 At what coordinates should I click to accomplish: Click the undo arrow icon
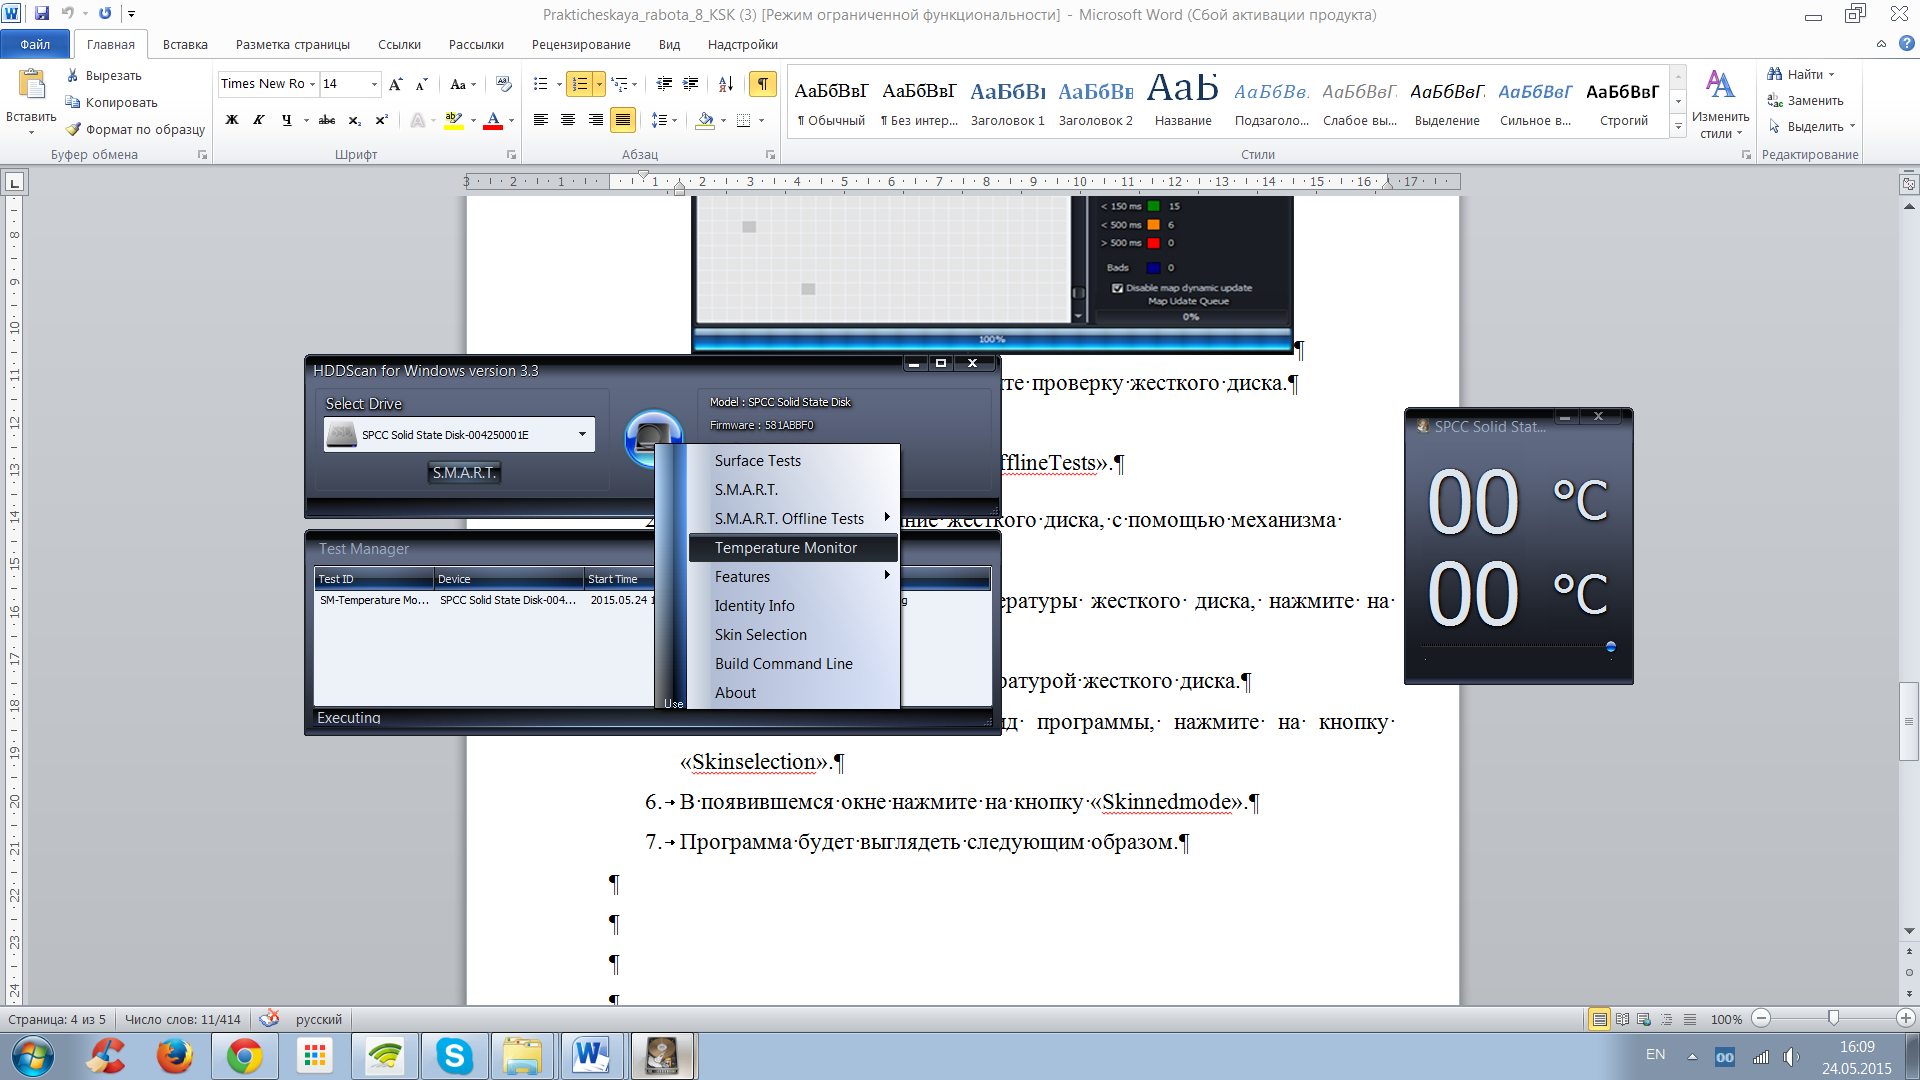point(67,13)
